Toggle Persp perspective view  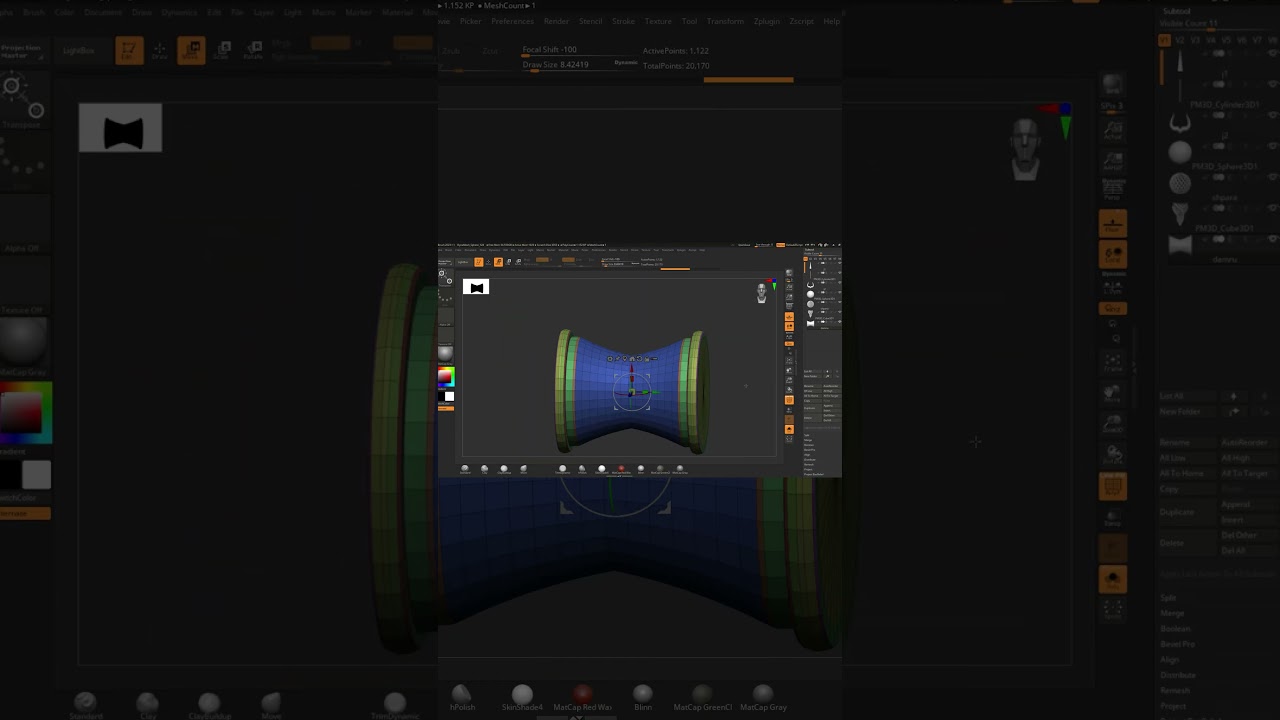(x=1112, y=189)
